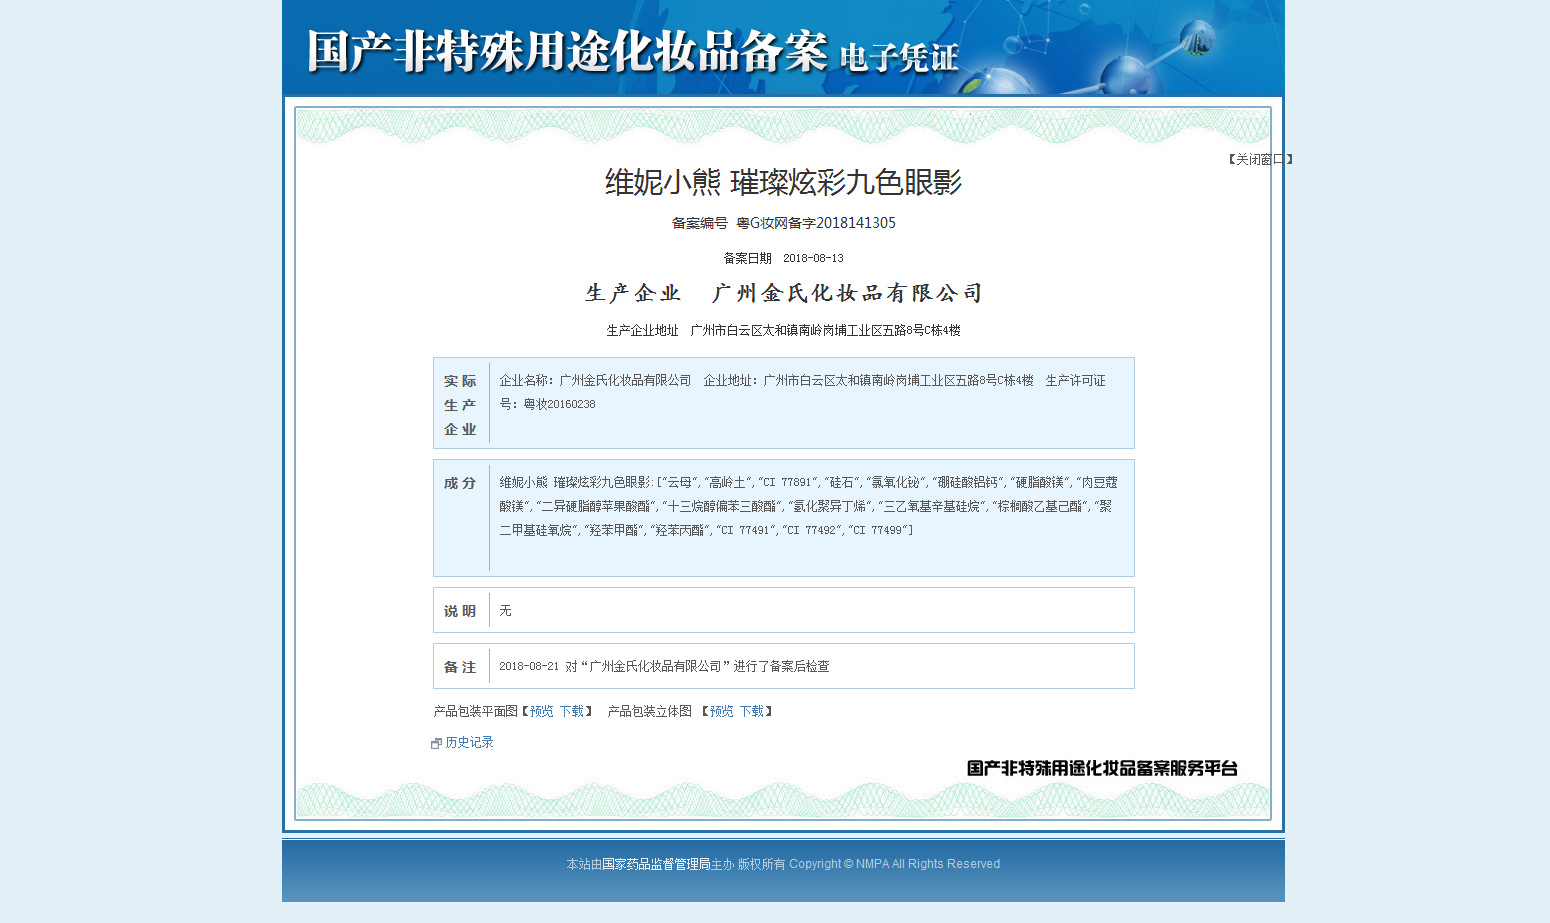
Task: Select the product title 维妮小熊 璀璨炫彩九色眼影
Action: [x=783, y=182]
